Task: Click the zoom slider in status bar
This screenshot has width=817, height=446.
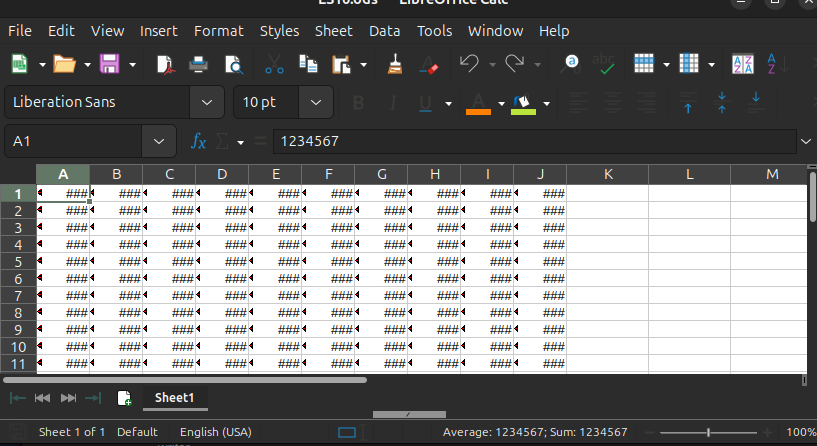Action: (x=708, y=432)
